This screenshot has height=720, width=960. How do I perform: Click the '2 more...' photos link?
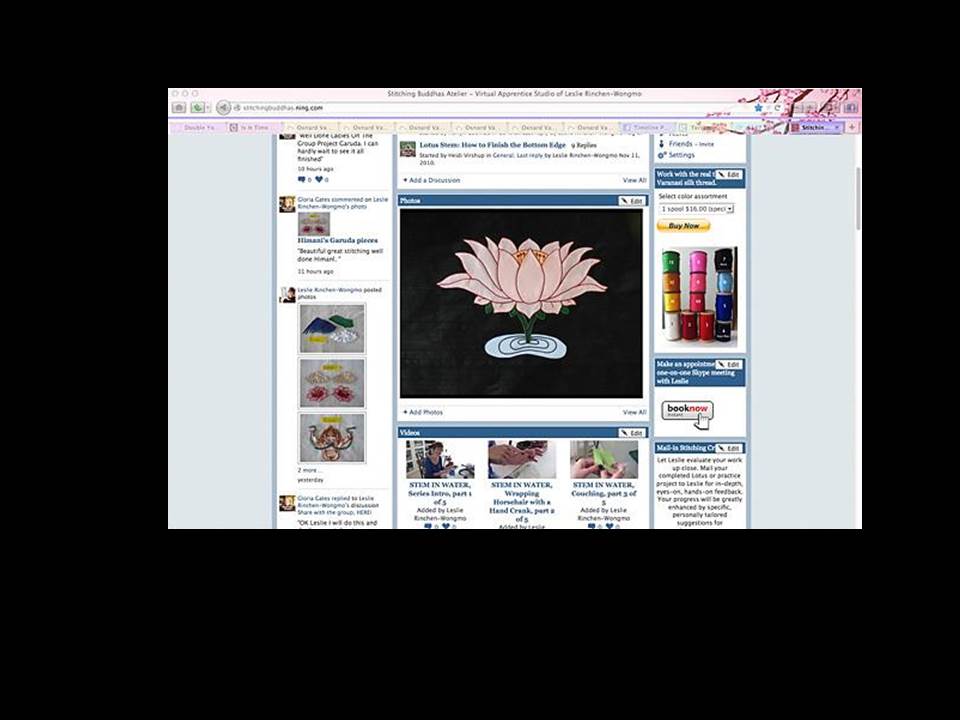309,470
